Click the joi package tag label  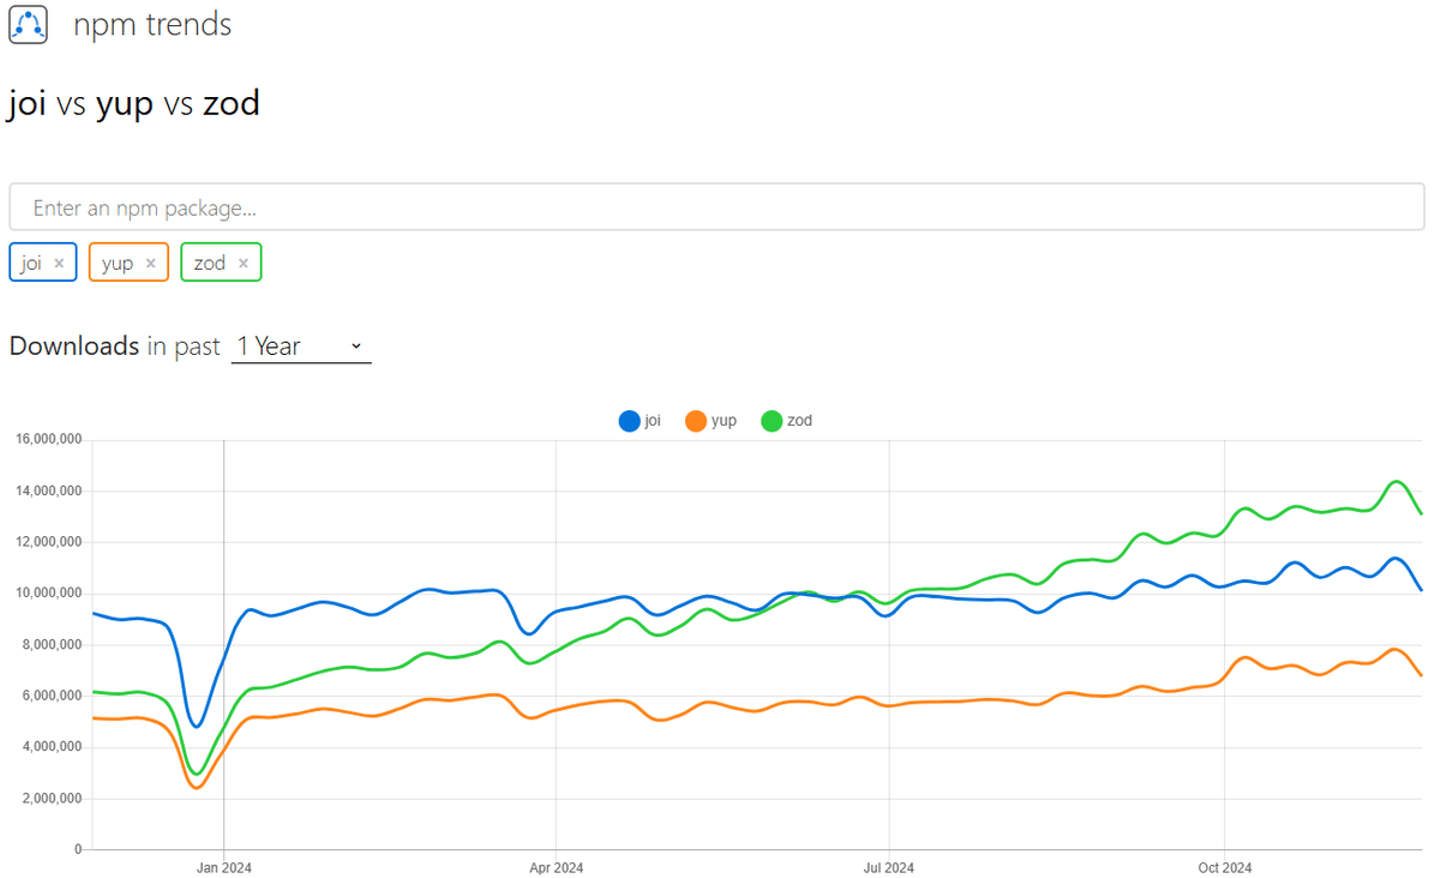(x=31, y=263)
